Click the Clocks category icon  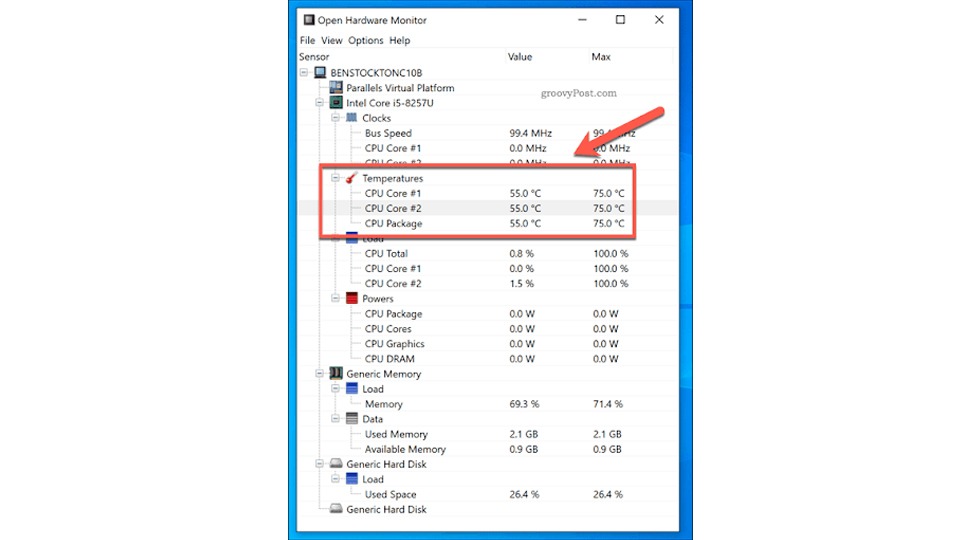351,118
